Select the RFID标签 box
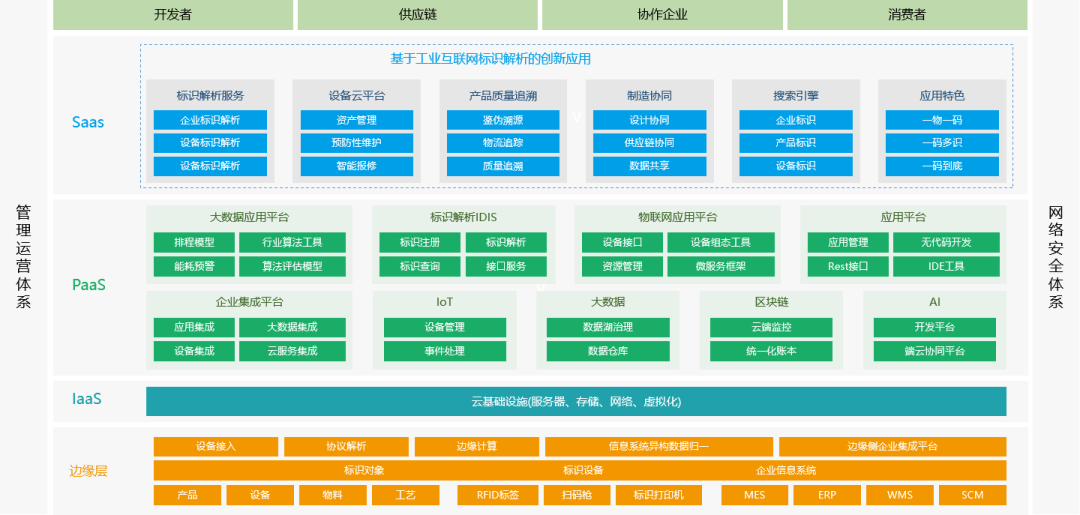Screen dimensions: 1080x515 point(498,495)
